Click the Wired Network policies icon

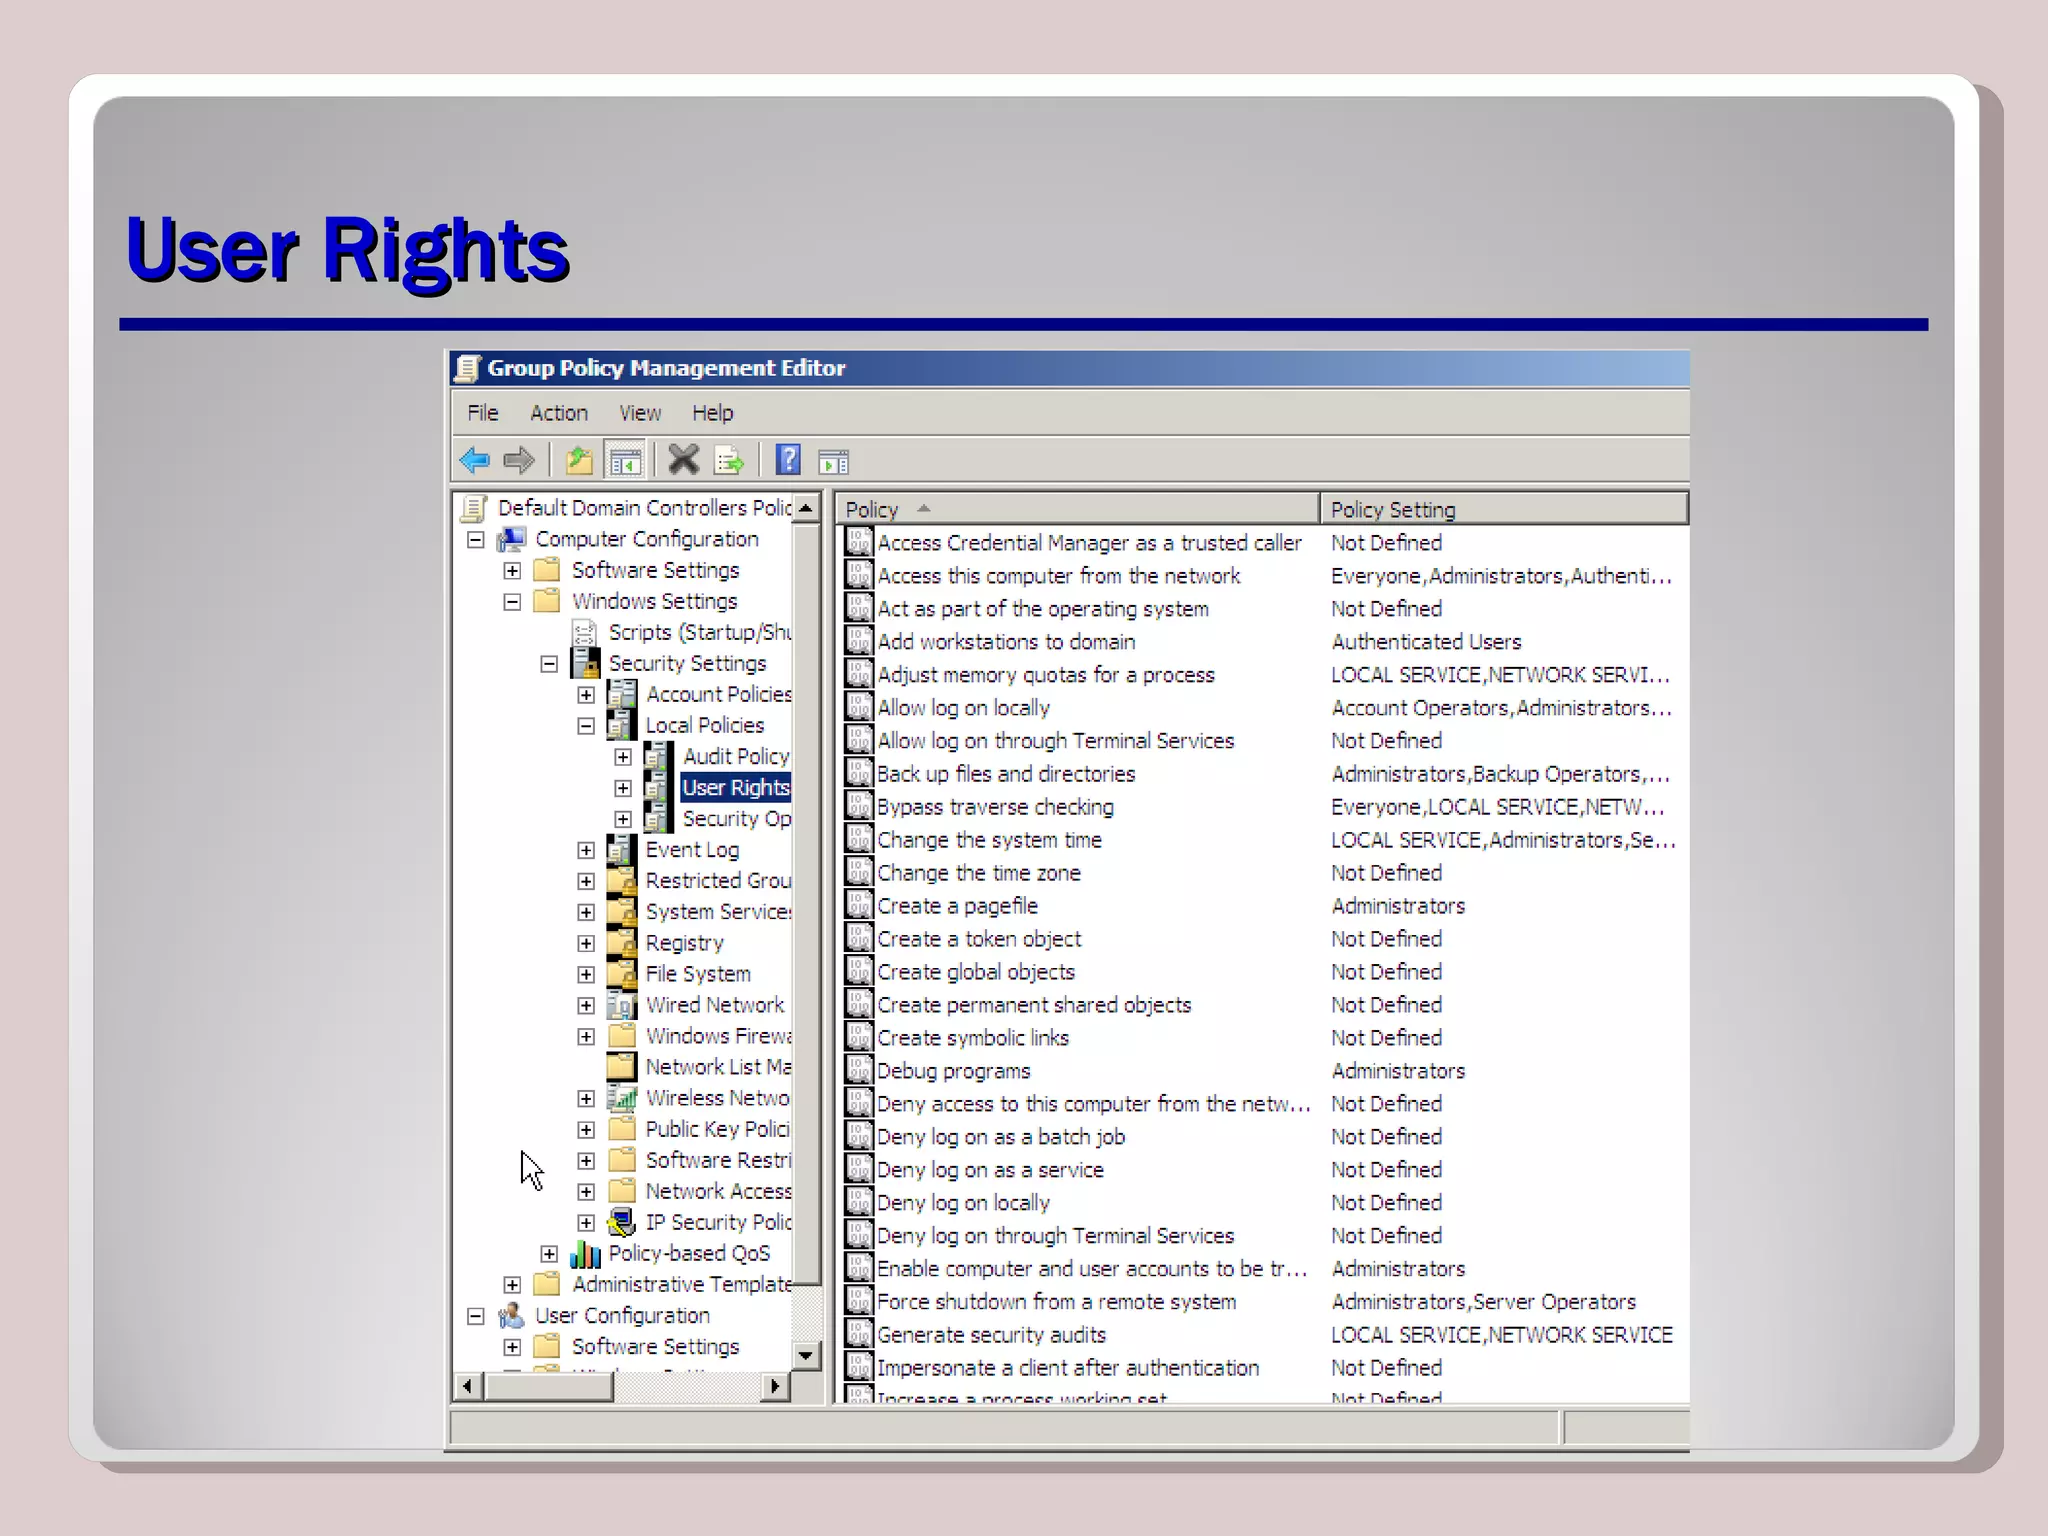point(622,1005)
